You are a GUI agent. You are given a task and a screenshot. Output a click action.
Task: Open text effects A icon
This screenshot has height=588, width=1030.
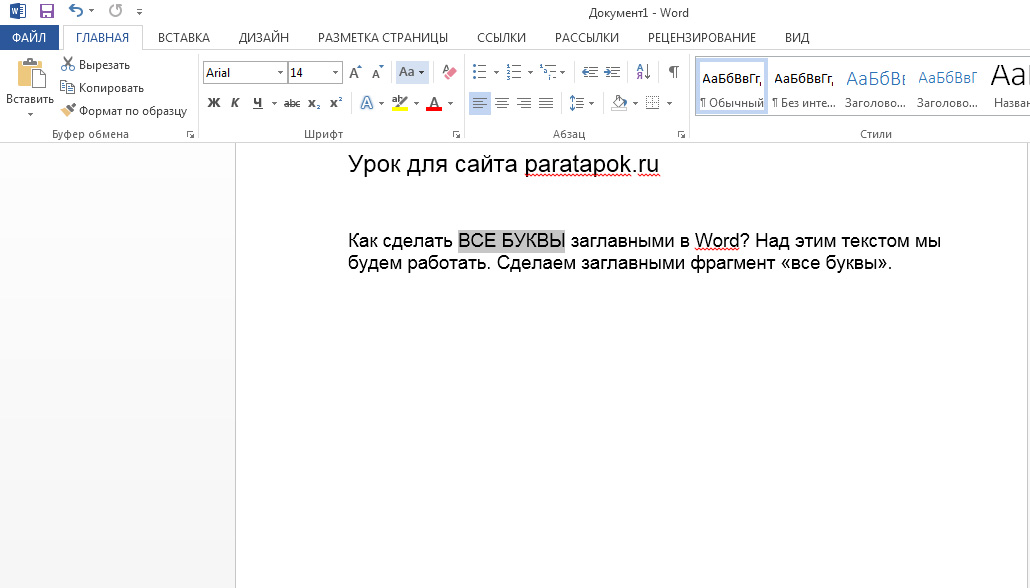367,102
